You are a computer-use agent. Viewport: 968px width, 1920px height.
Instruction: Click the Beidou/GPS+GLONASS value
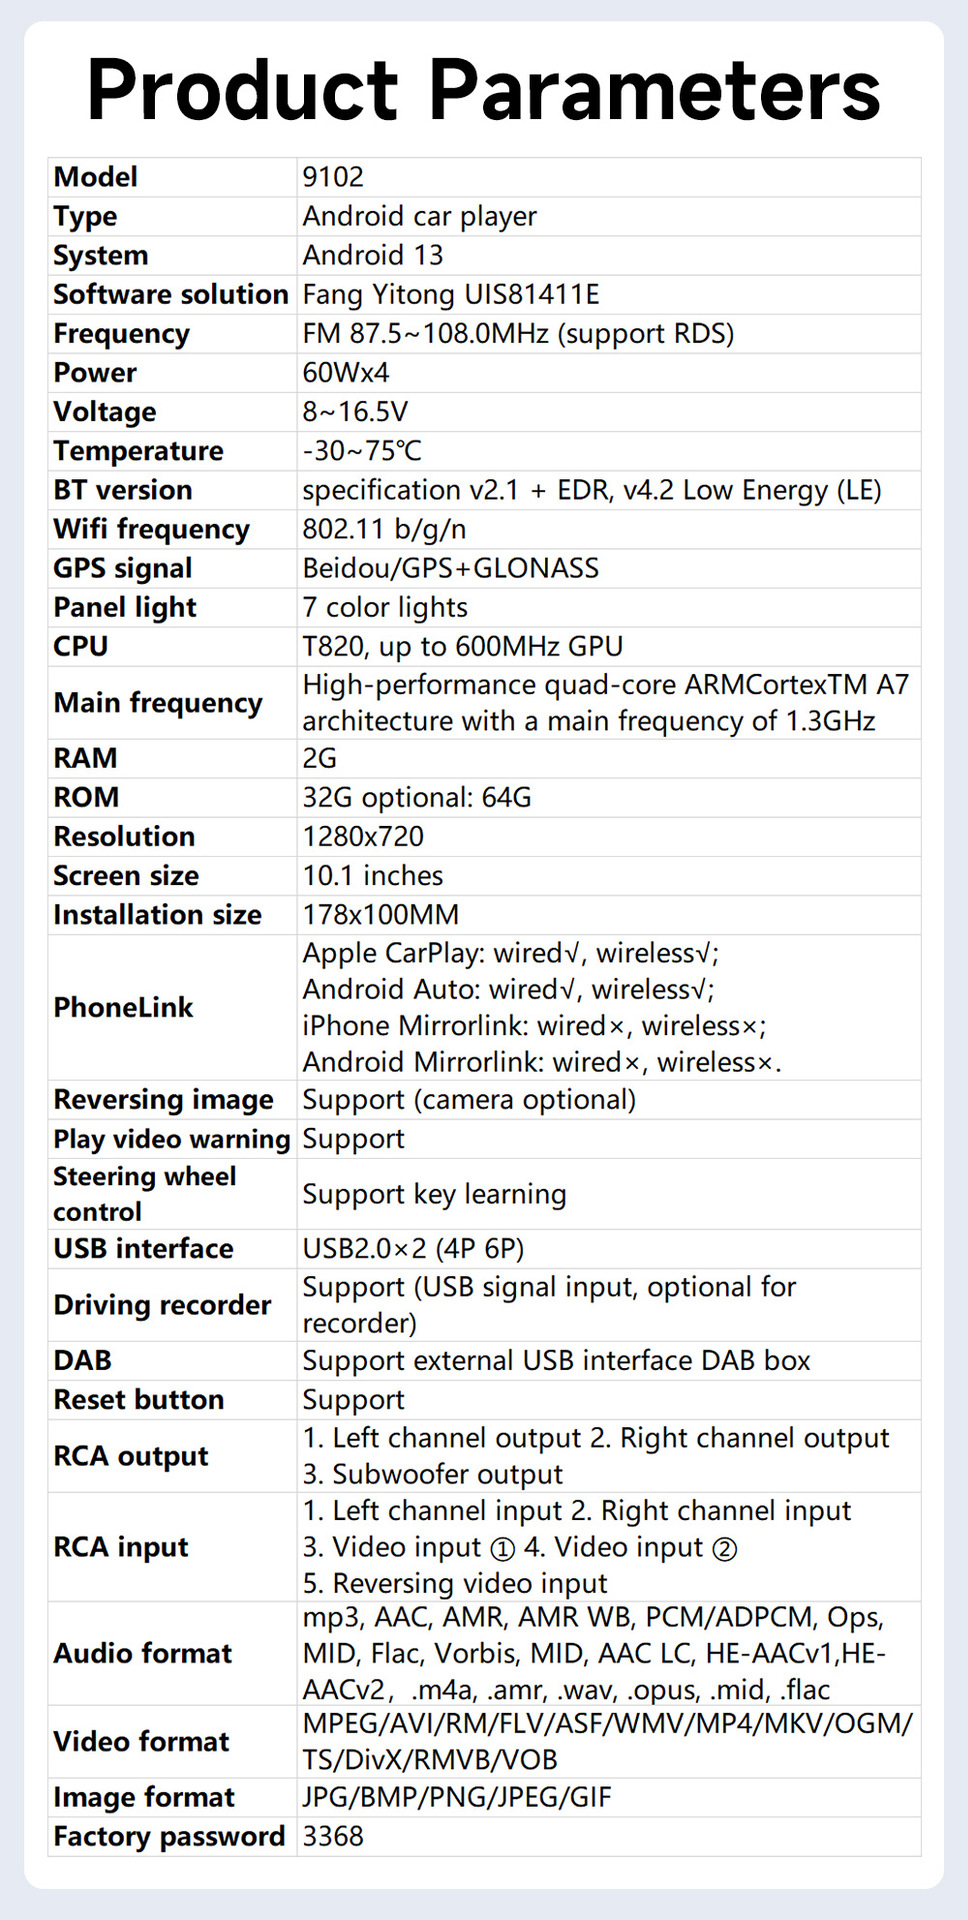pyautogui.click(x=450, y=568)
